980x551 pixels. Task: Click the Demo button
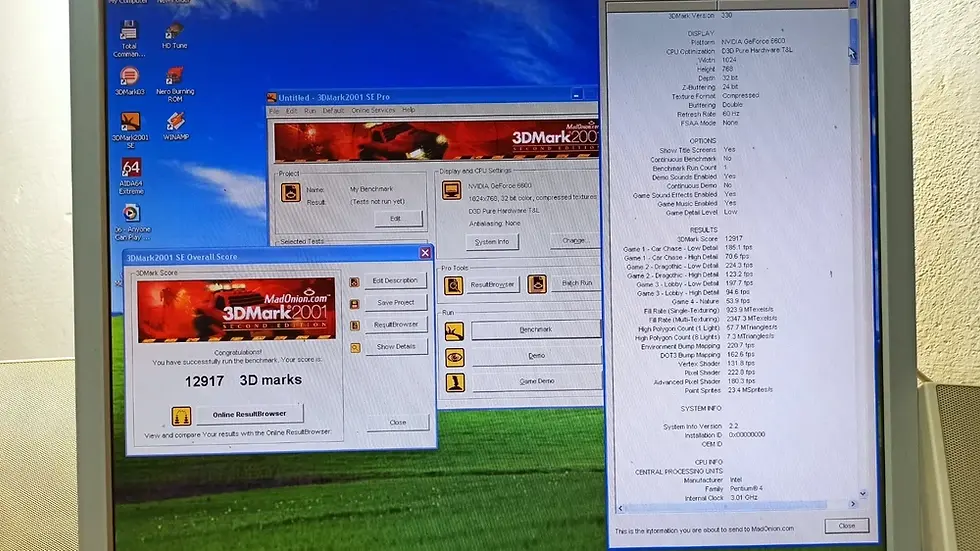pyautogui.click(x=536, y=356)
